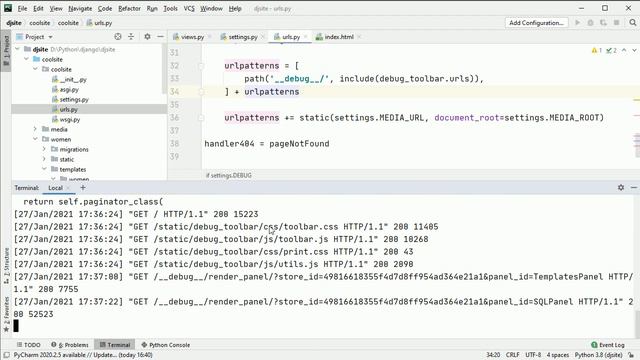This screenshot has width=640, height=360.
Task: Go to previous highlighted error arrow
Action: [624, 50]
